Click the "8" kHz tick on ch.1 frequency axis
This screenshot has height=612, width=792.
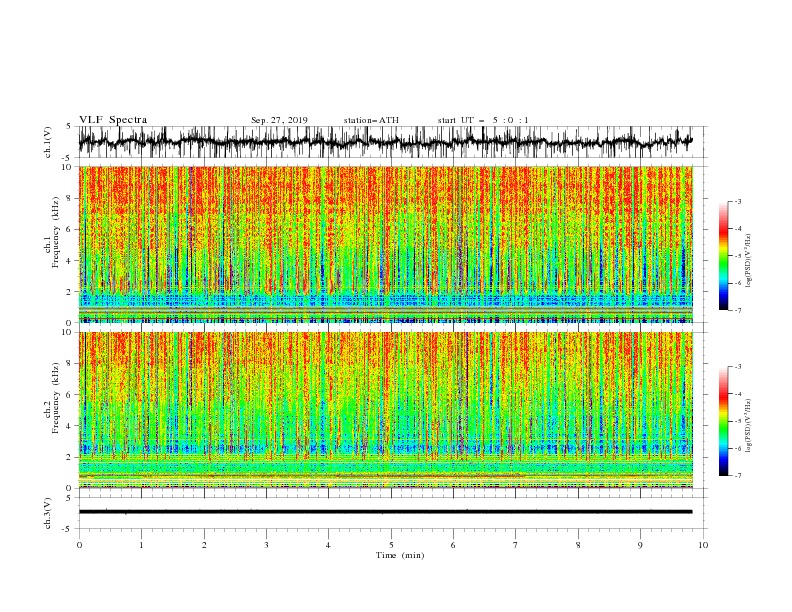pos(70,198)
